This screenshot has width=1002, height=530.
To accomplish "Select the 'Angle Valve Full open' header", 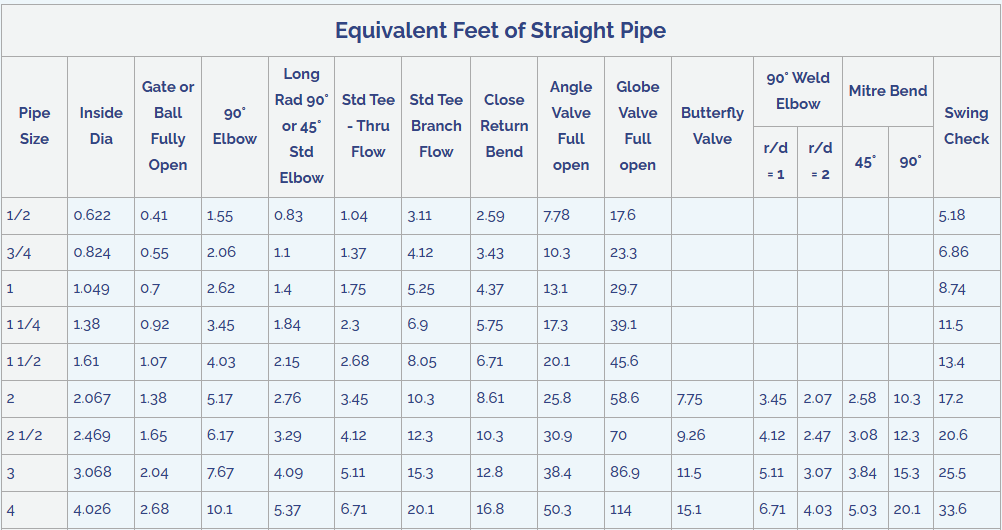I will (x=571, y=126).
